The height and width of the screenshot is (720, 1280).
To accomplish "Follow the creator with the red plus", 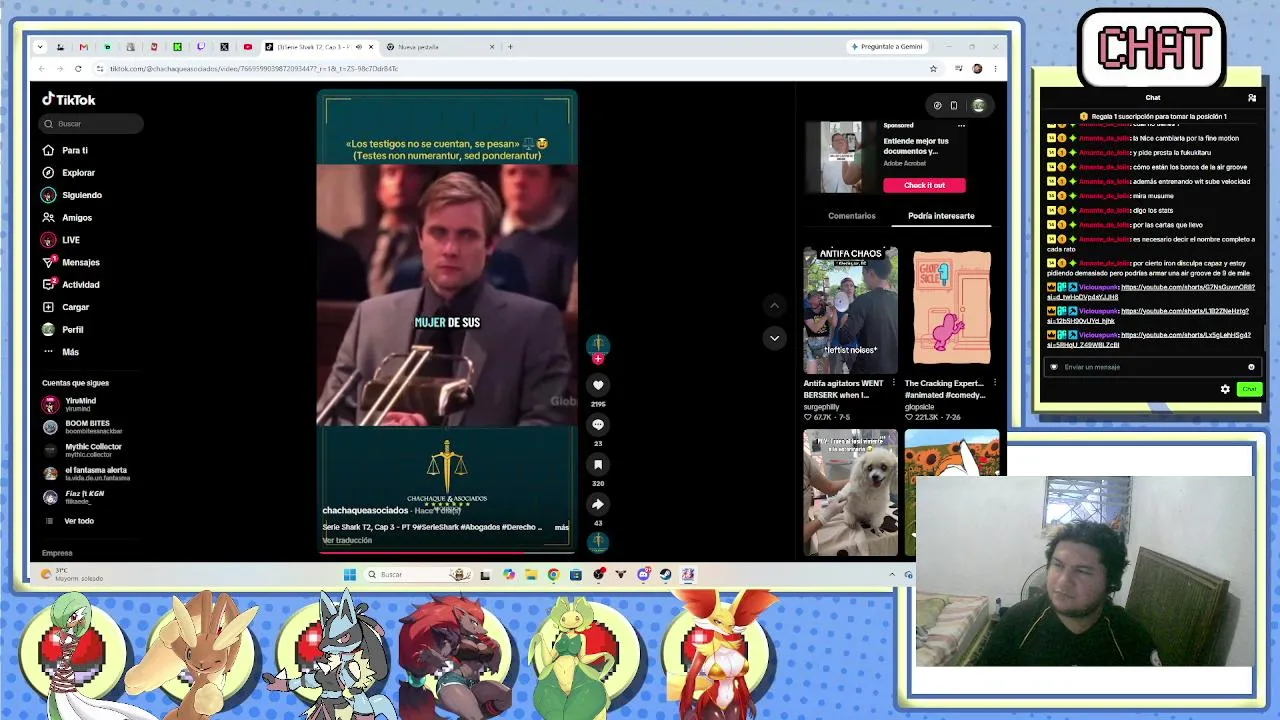I will click(x=598, y=359).
